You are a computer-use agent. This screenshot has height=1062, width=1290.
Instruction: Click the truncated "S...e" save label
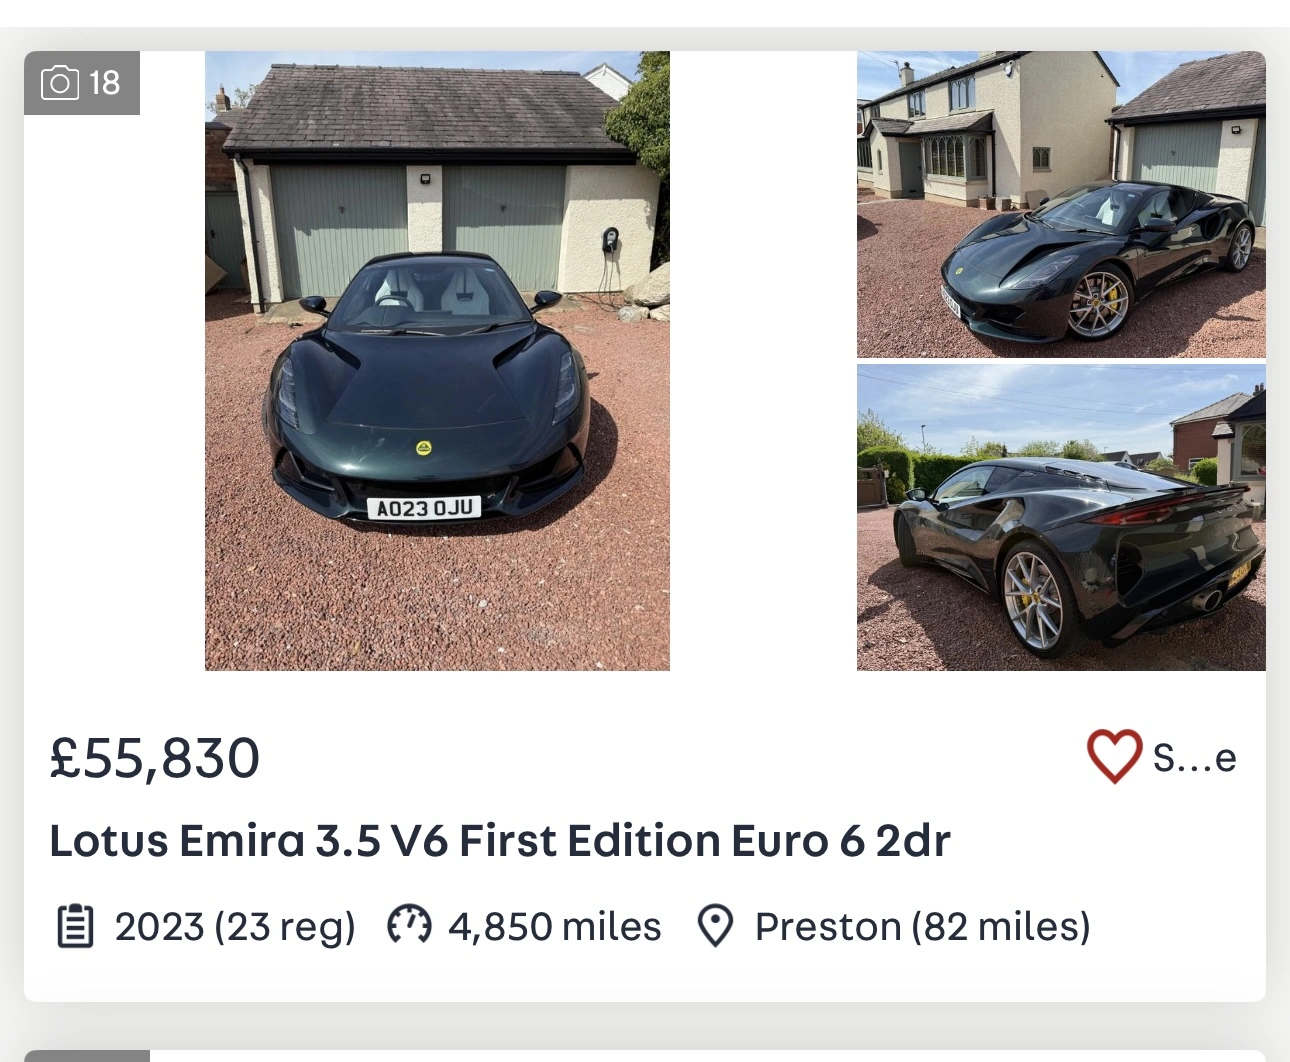[x=1194, y=758]
